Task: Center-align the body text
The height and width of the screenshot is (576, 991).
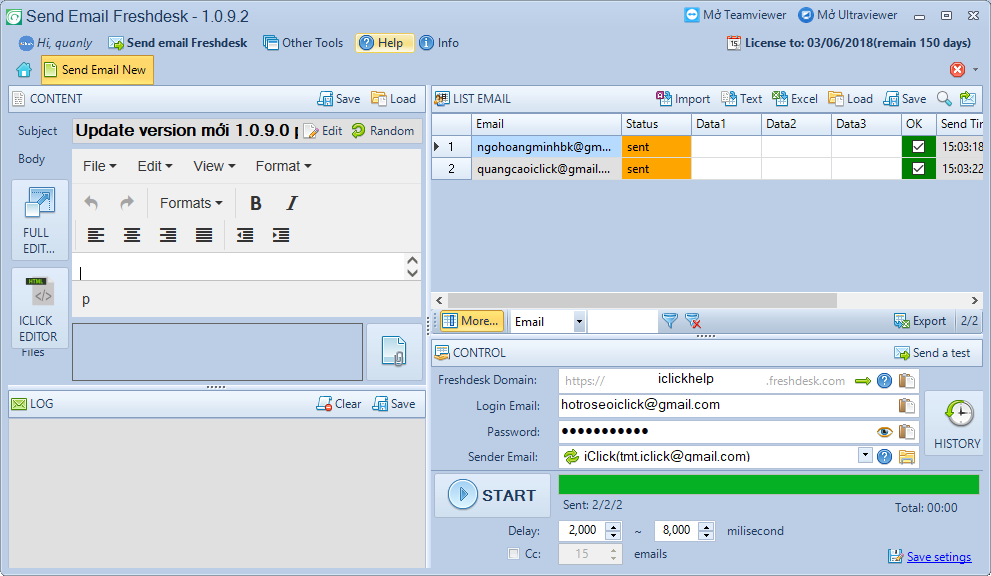Action: click(132, 235)
